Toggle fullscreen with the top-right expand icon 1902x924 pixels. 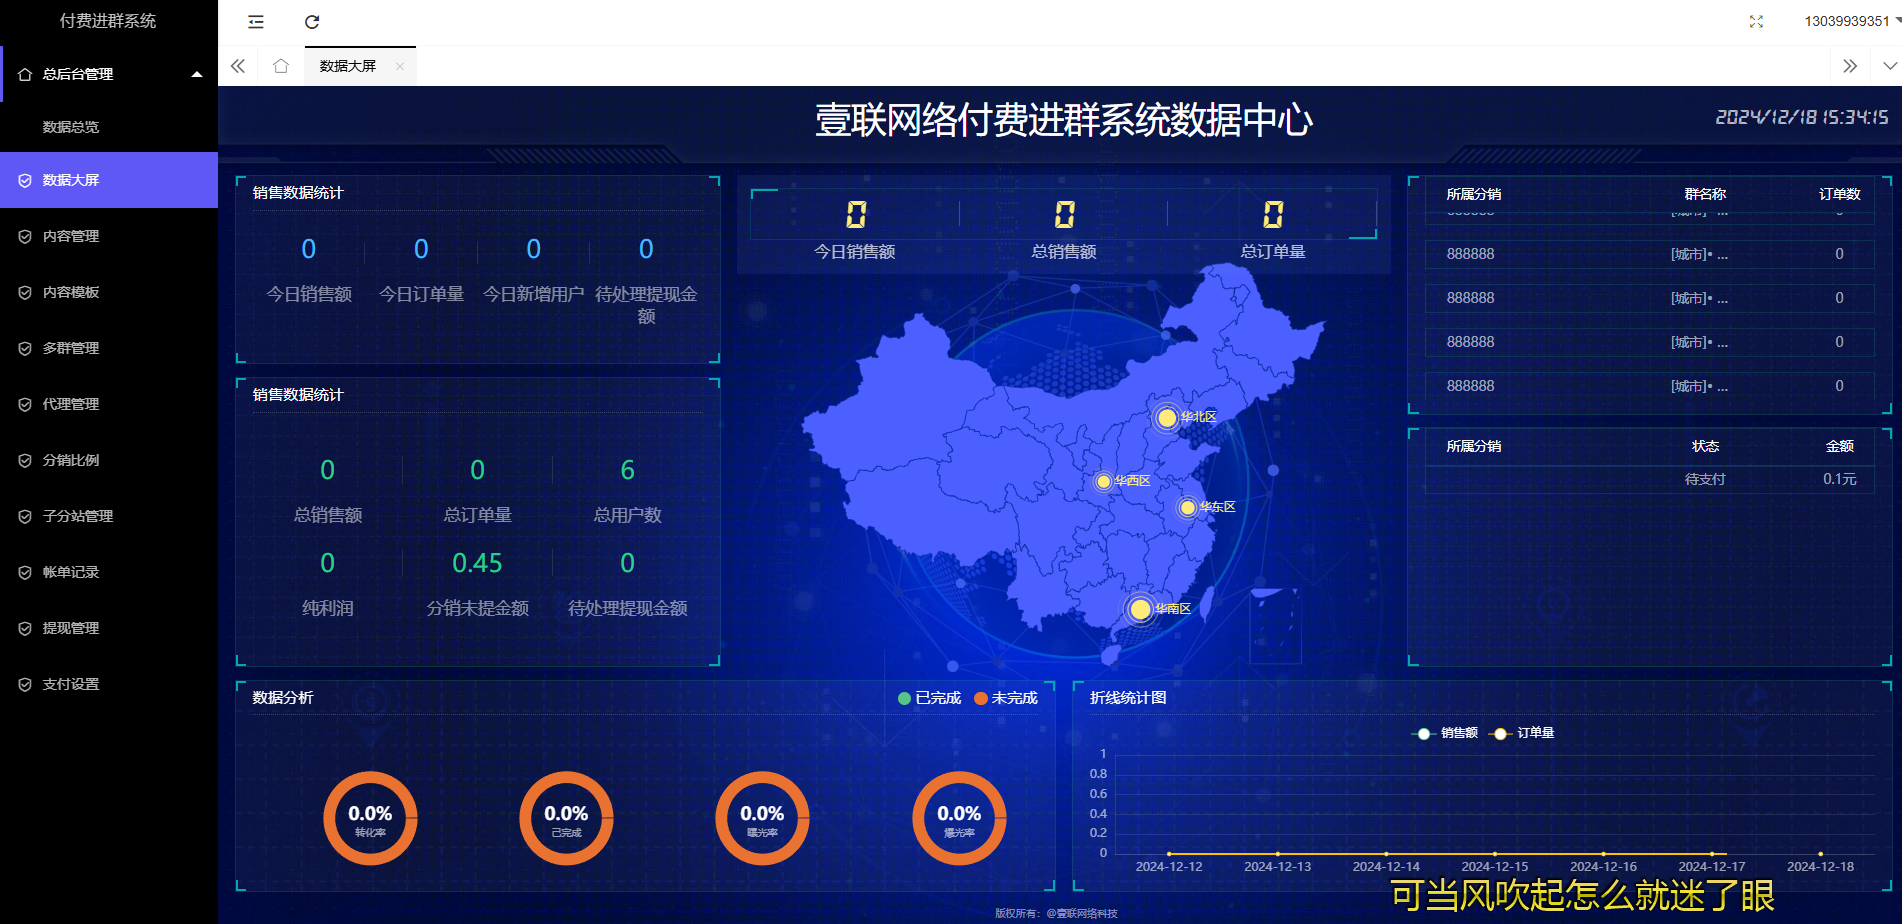pyautogui.click(x=1757, y=21)
